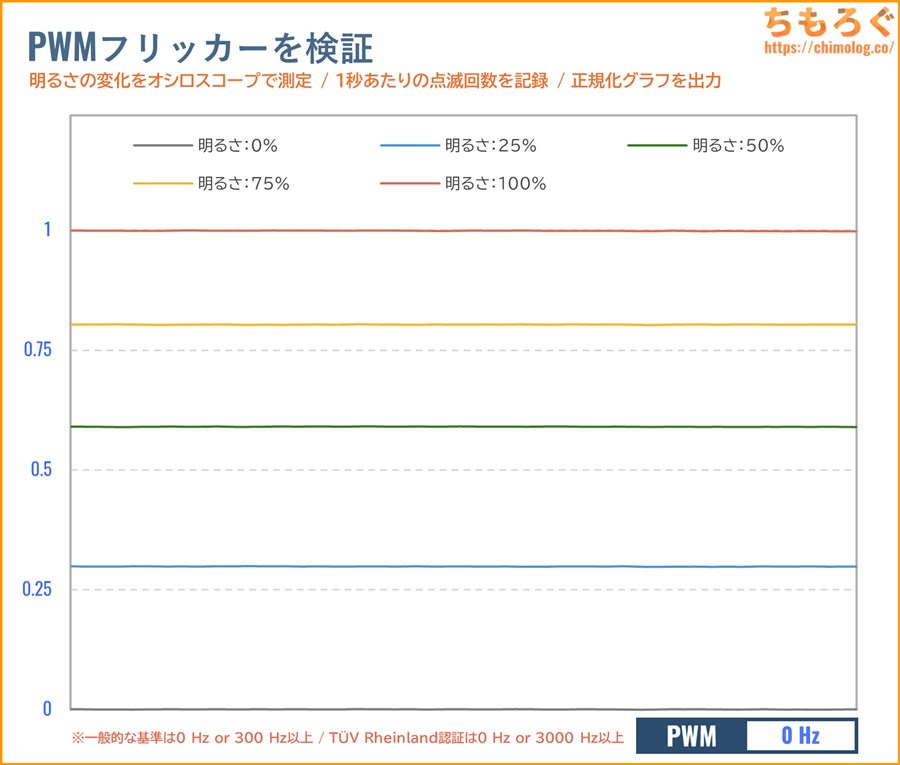
Task: Click the orange 75% legend line swatch
Action: click(162, 184)
